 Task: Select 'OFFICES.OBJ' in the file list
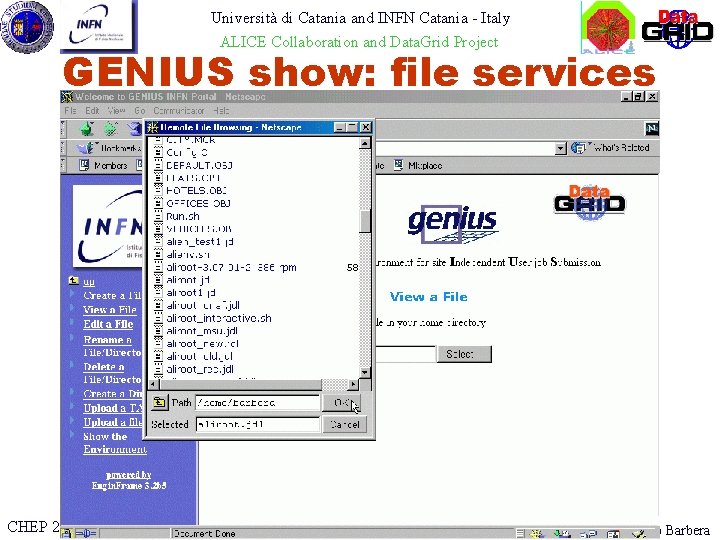198,203
